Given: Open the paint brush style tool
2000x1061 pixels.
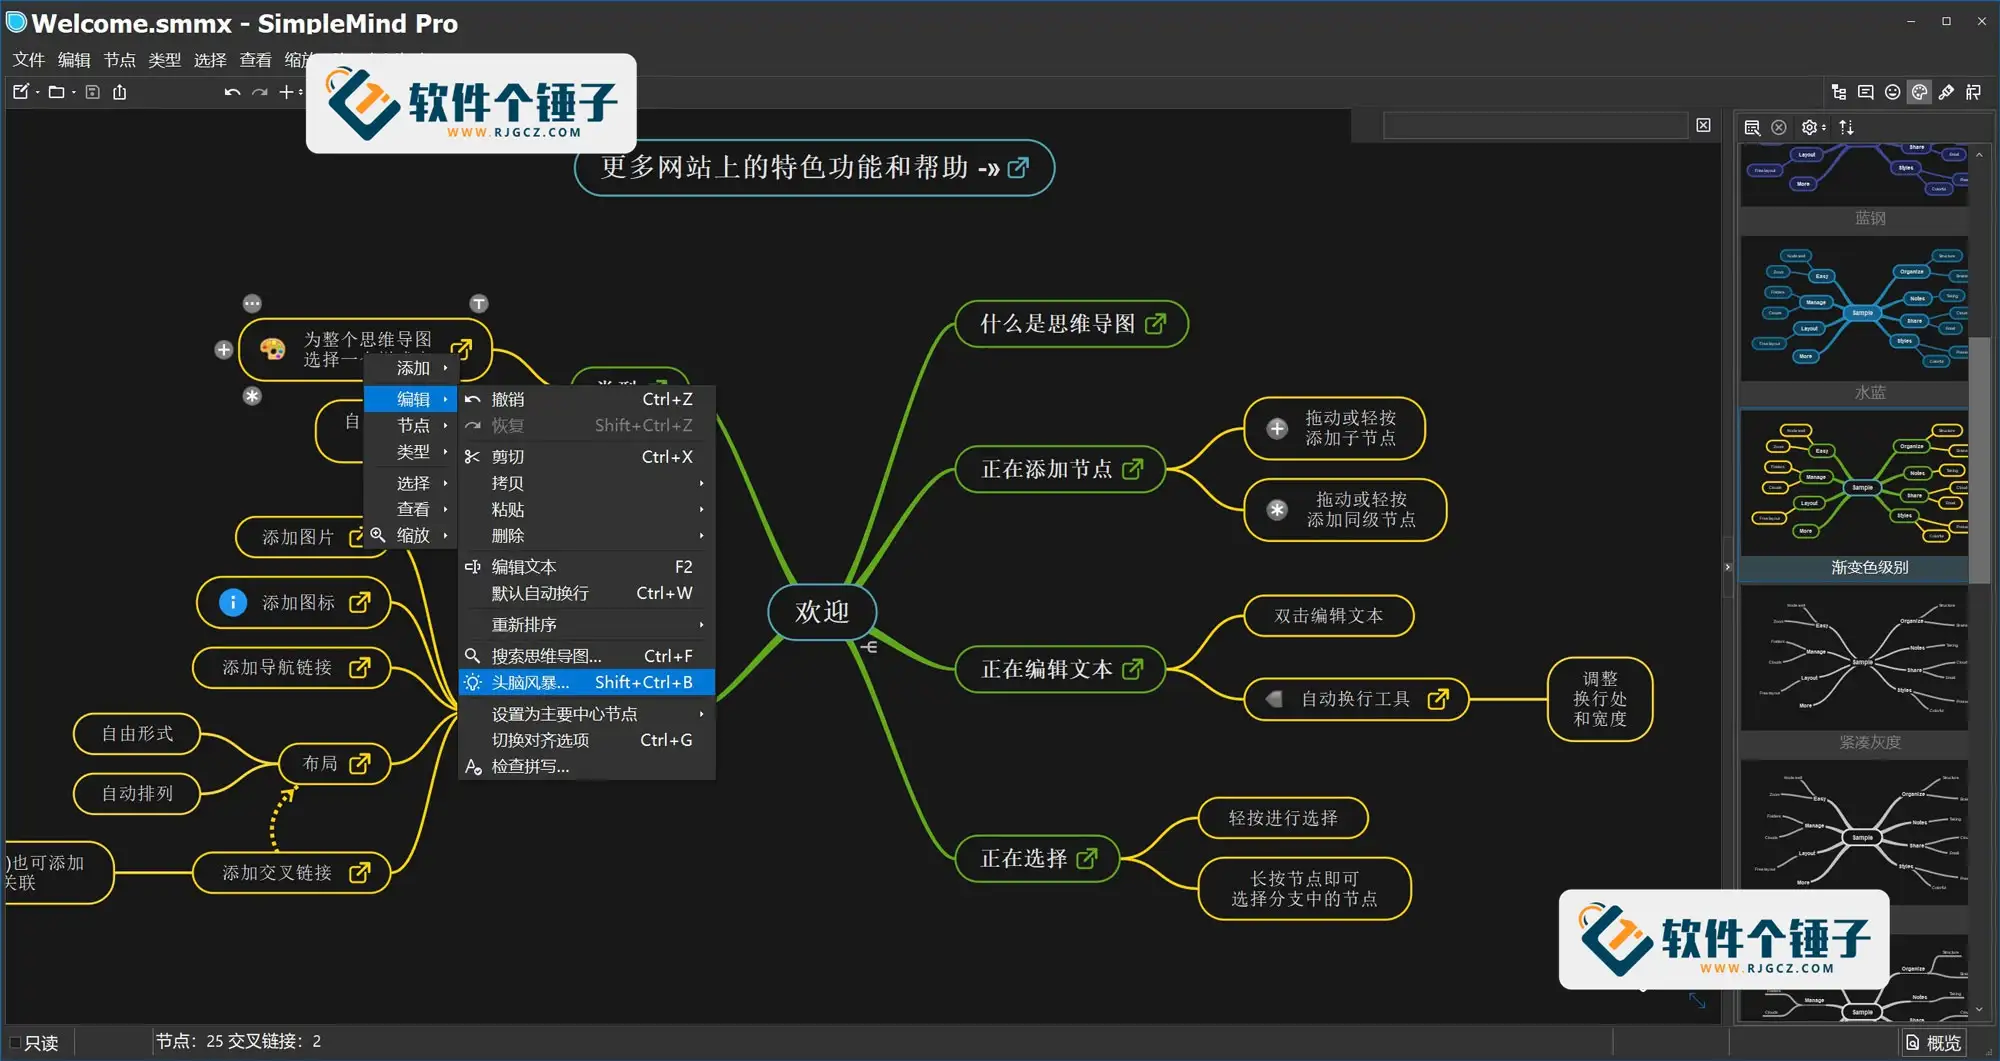Looking at the screenshot, I should [x=1946, y=92].
